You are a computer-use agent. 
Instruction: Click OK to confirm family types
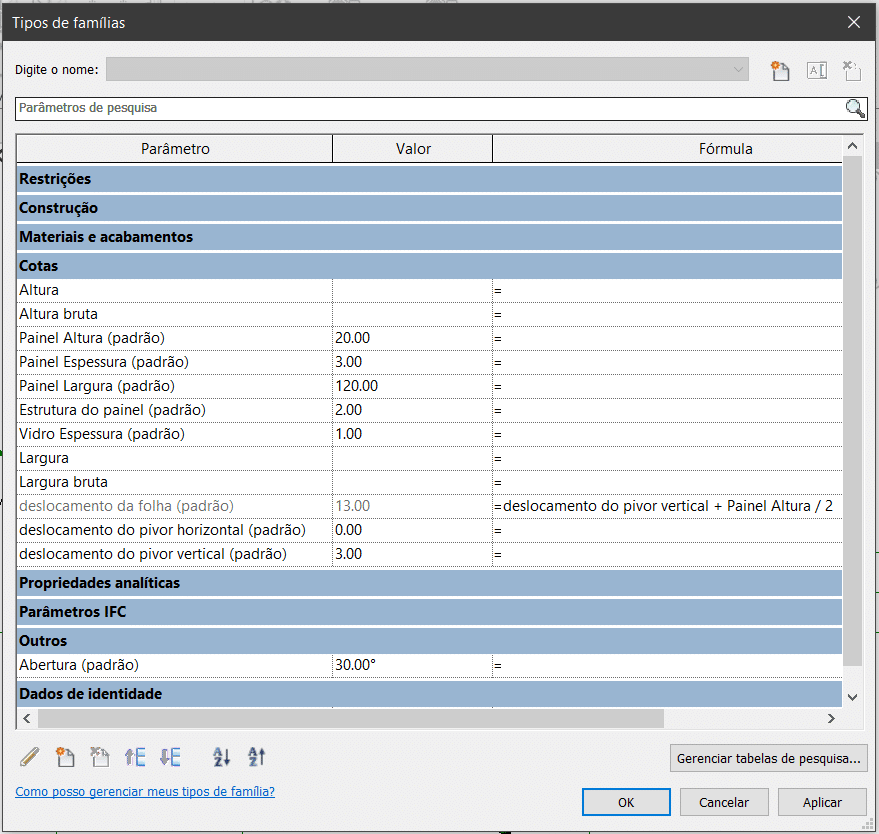coord(626,802)
